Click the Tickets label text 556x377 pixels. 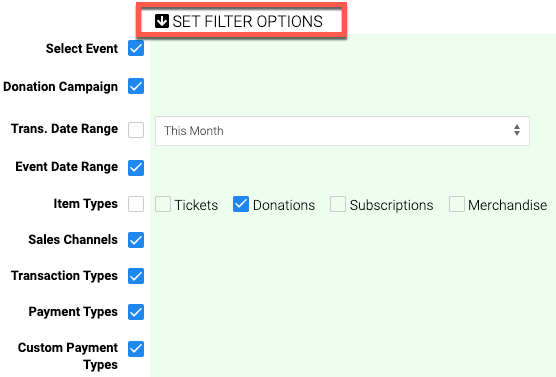(196, 205)
